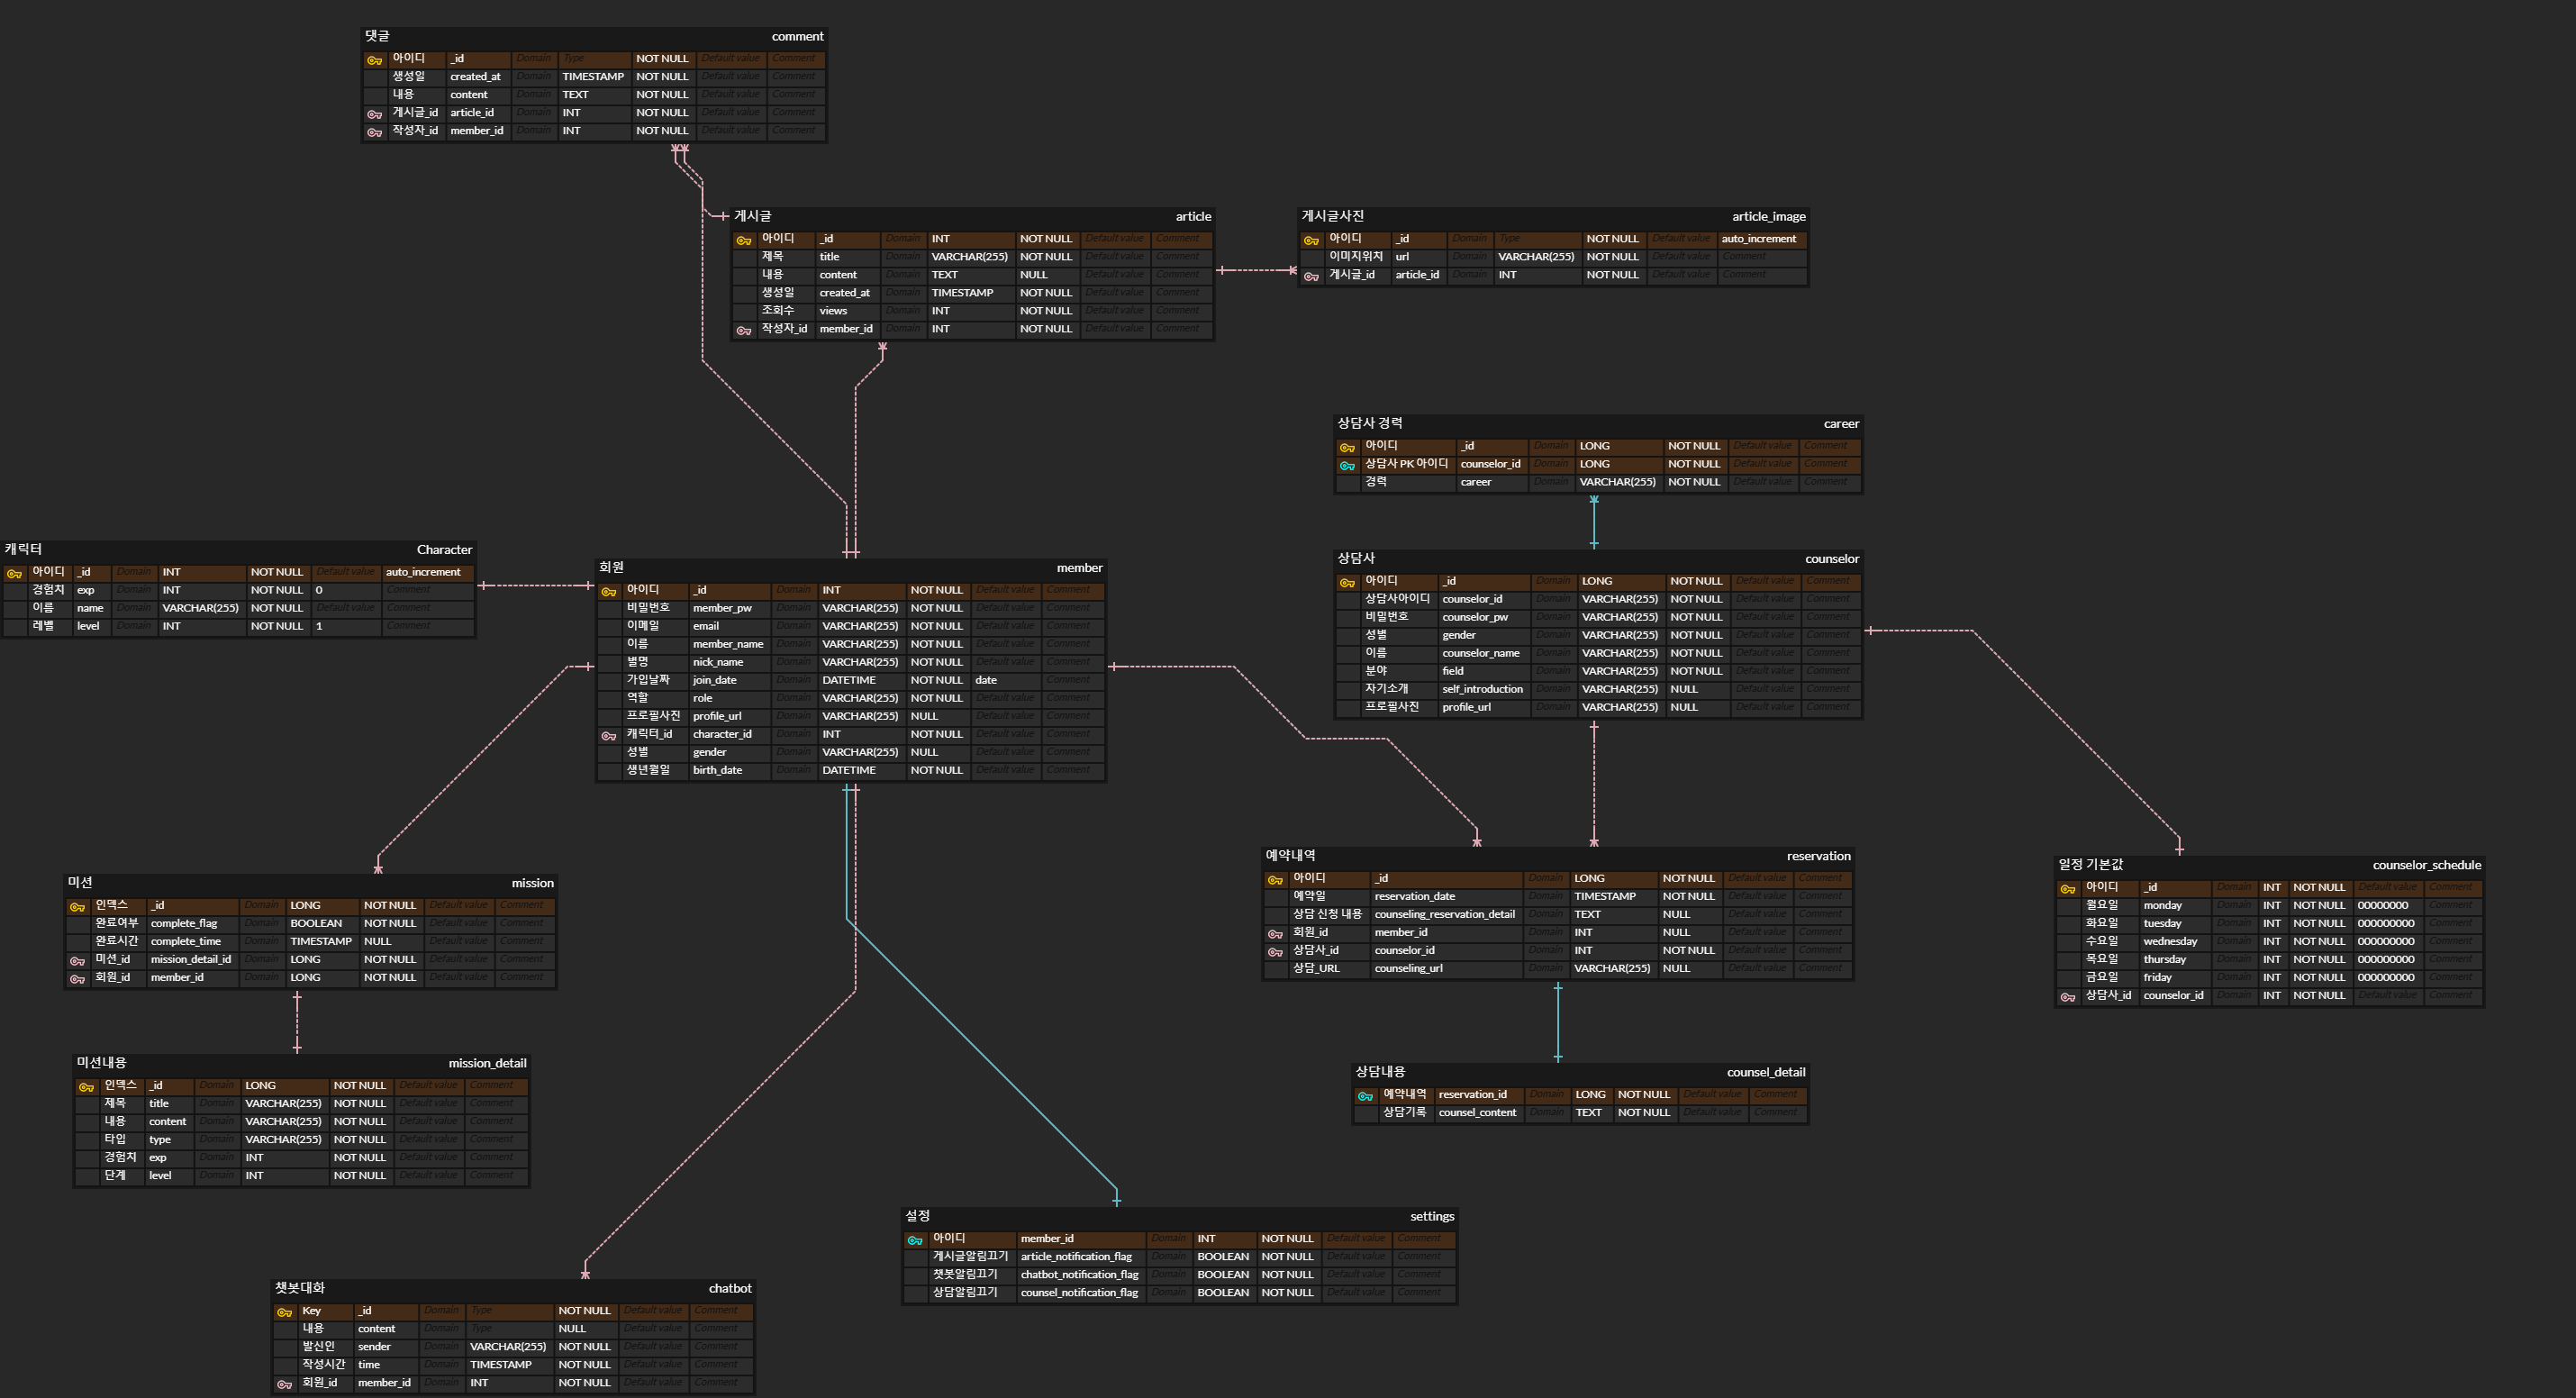Select the counseling_url column in reservation
The width and height of the screenshot is (2576, 1398).
tap(1408, 967)
